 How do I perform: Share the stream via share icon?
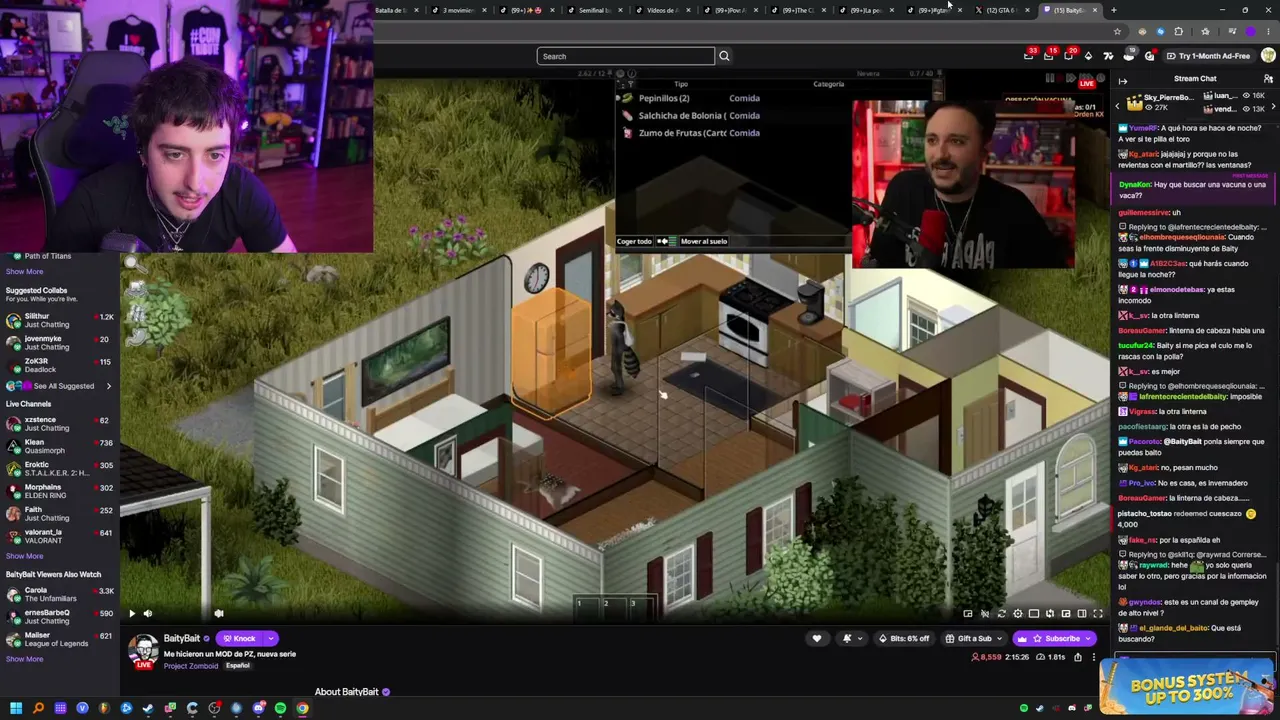click(x=1078, y=658)
